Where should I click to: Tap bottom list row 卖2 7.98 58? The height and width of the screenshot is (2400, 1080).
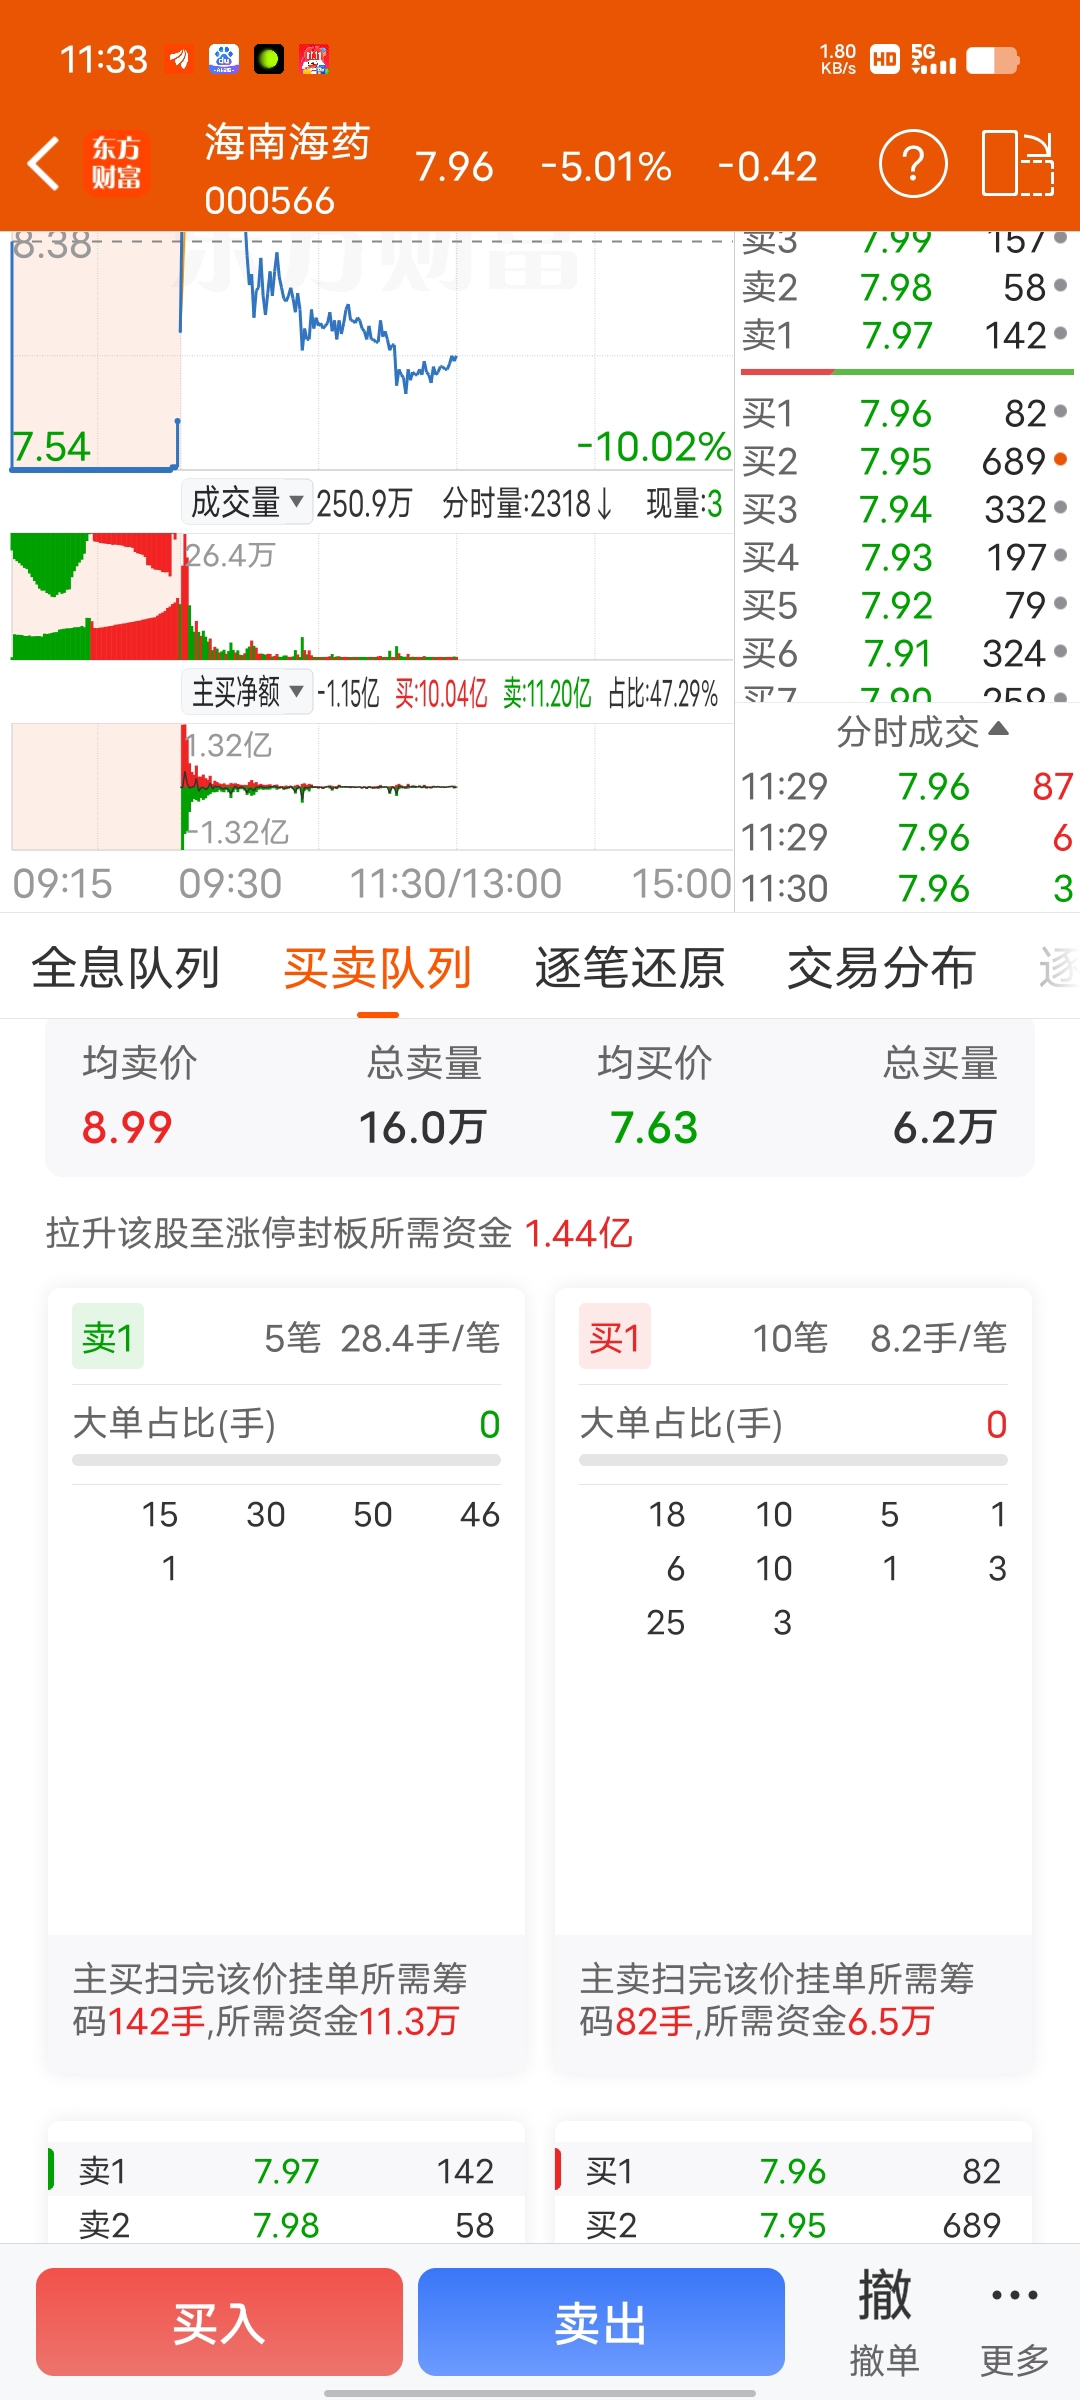click(286, 2222)
